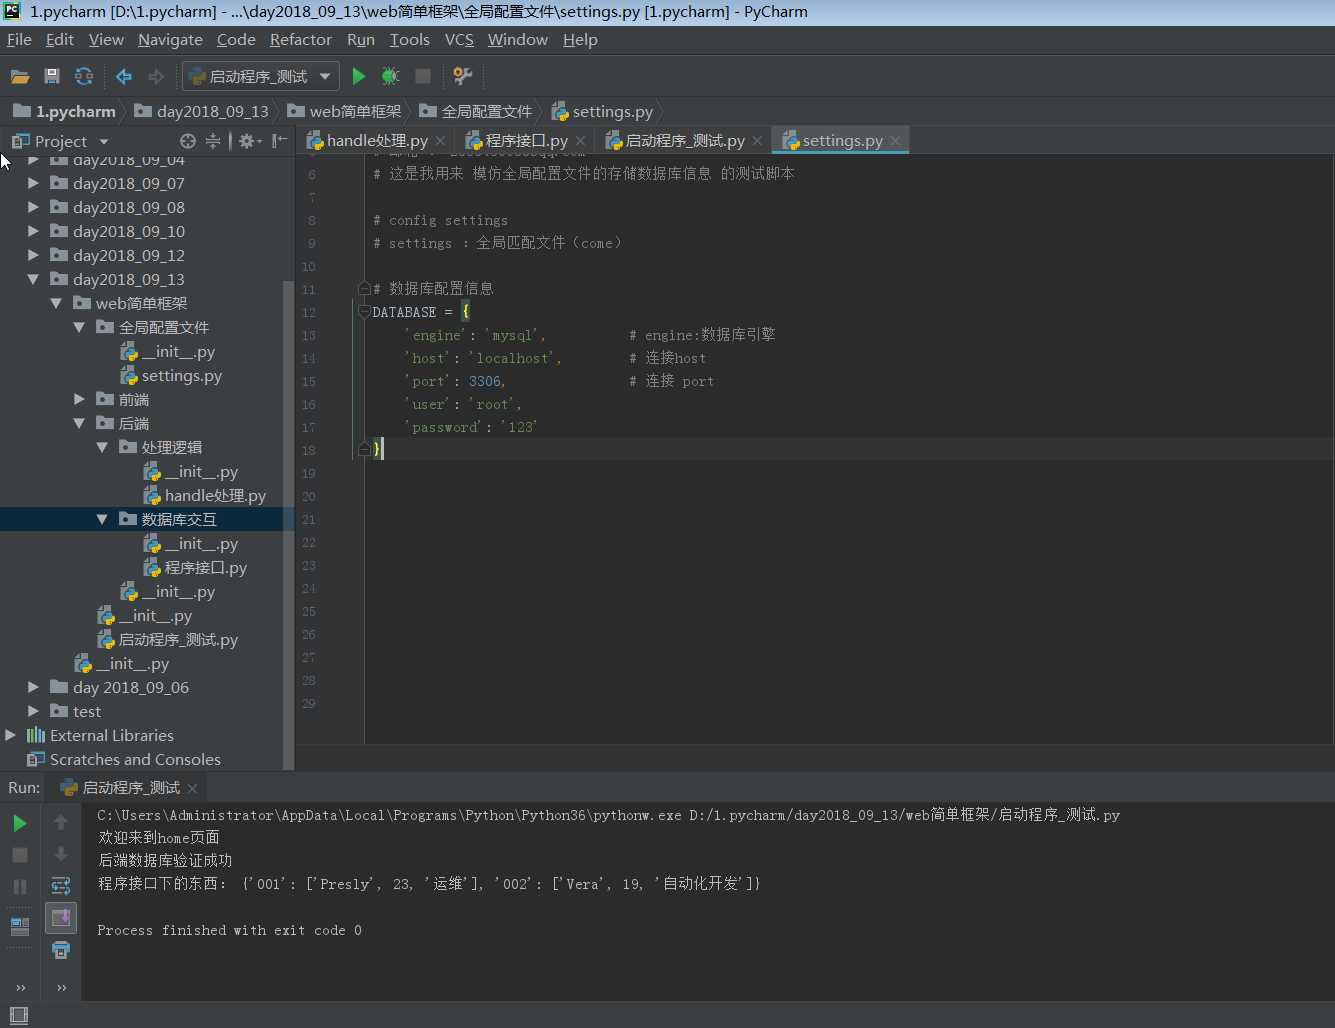
Task: Click the Collapse All icon in Project panel
Action: [x=213, y=141]
